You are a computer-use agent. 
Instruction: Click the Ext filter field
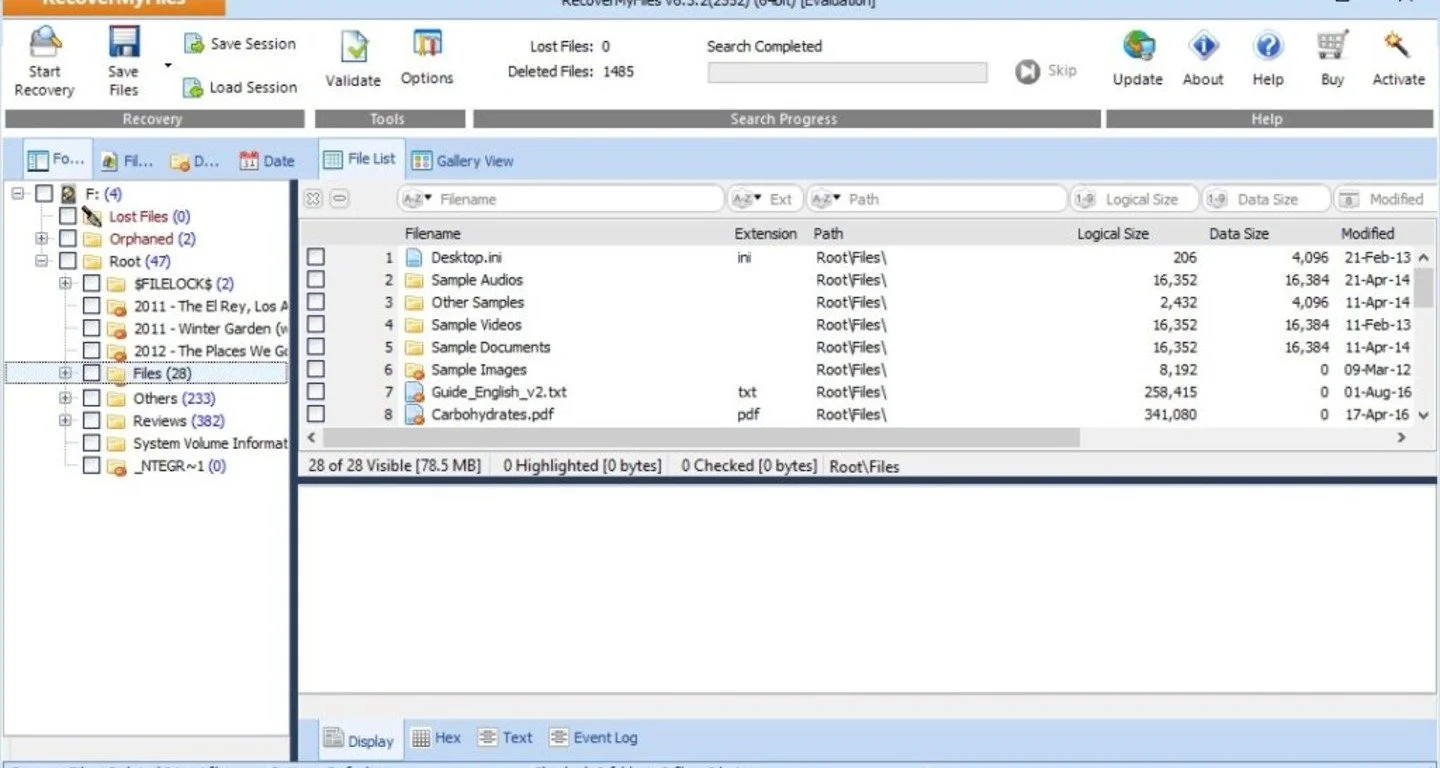pos(765,199)
